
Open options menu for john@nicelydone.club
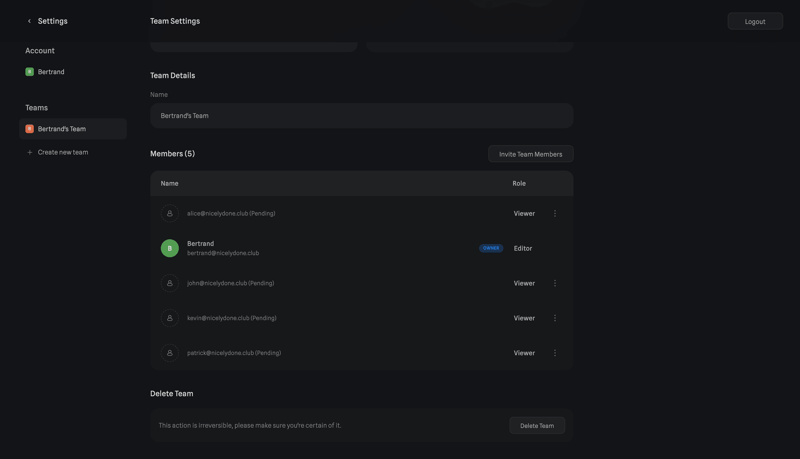click(x=555, y=284)
